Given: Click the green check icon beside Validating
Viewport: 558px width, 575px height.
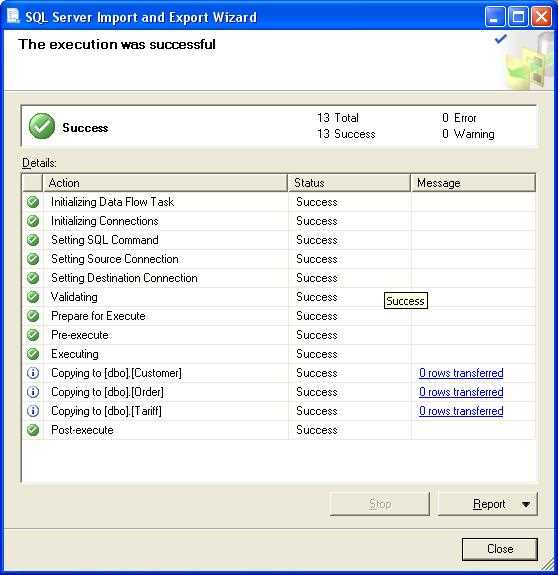Looking at the screenshot, I should tap(33, 297).
